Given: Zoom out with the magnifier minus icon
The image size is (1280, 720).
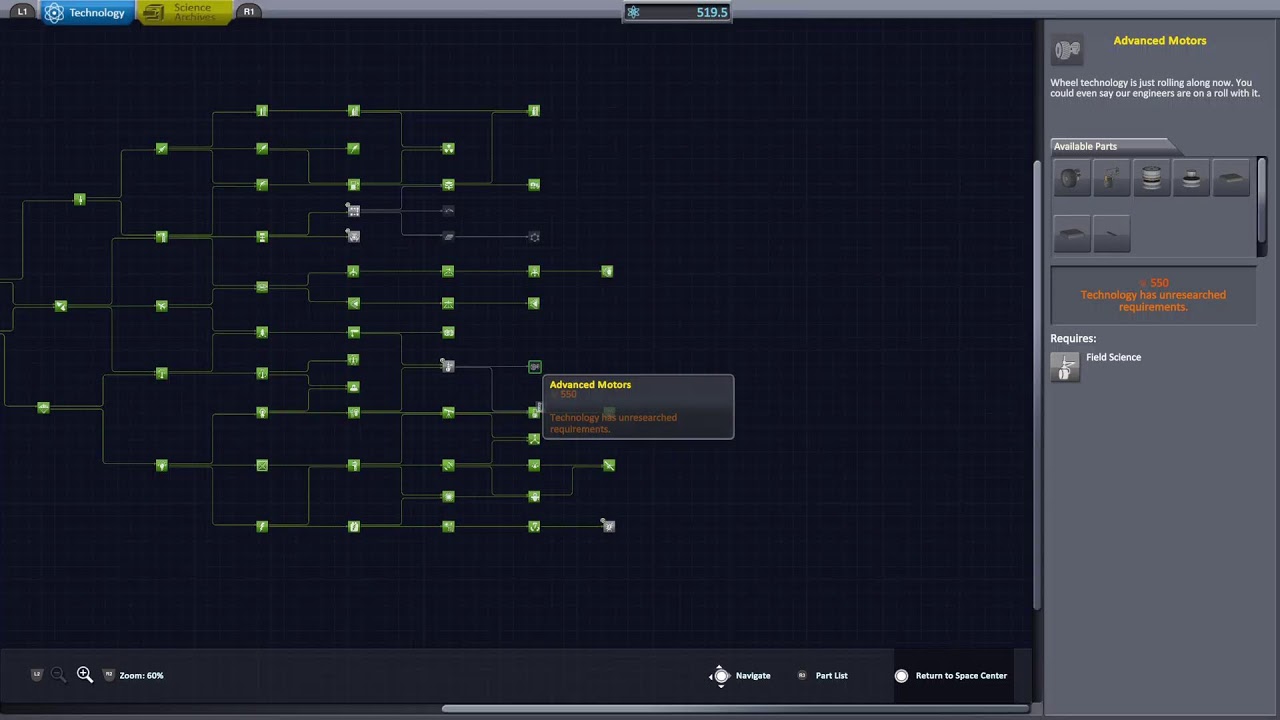Looking at the screenshot, I should tap(58, 675).
